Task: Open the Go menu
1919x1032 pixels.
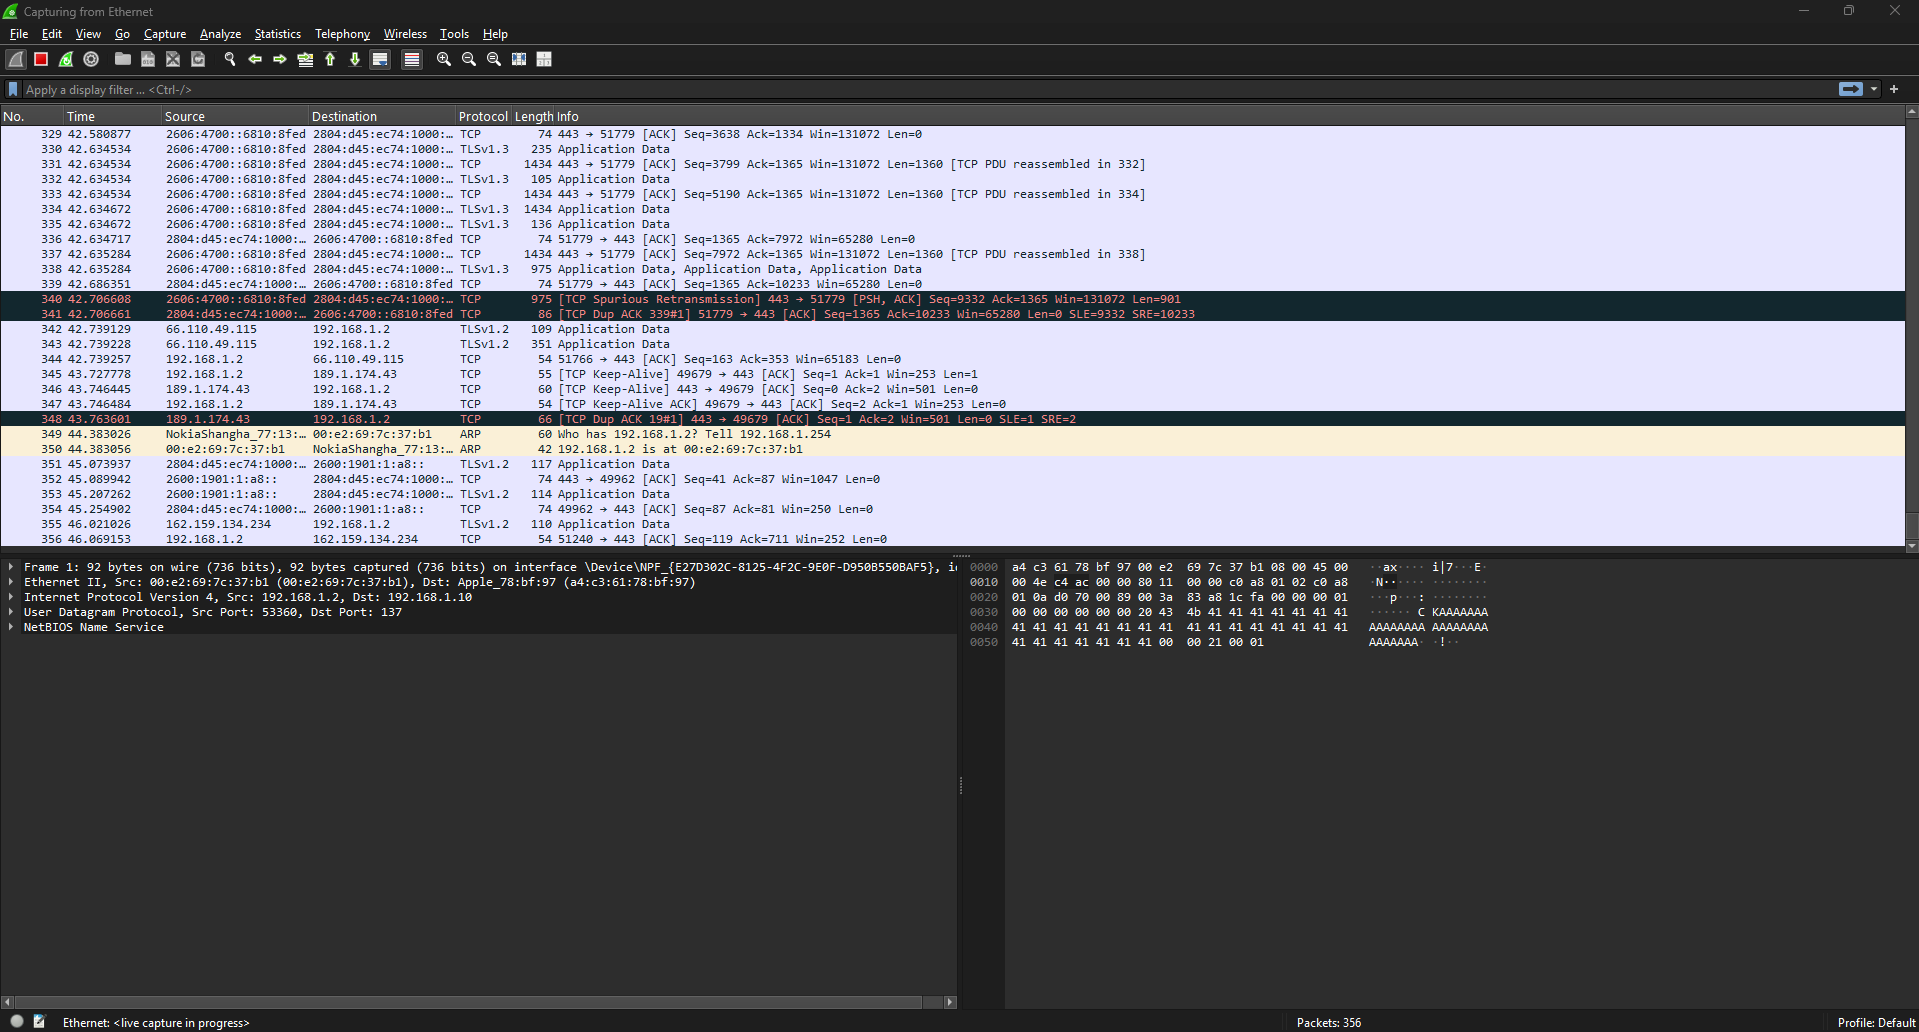Action: pos(122,34)
